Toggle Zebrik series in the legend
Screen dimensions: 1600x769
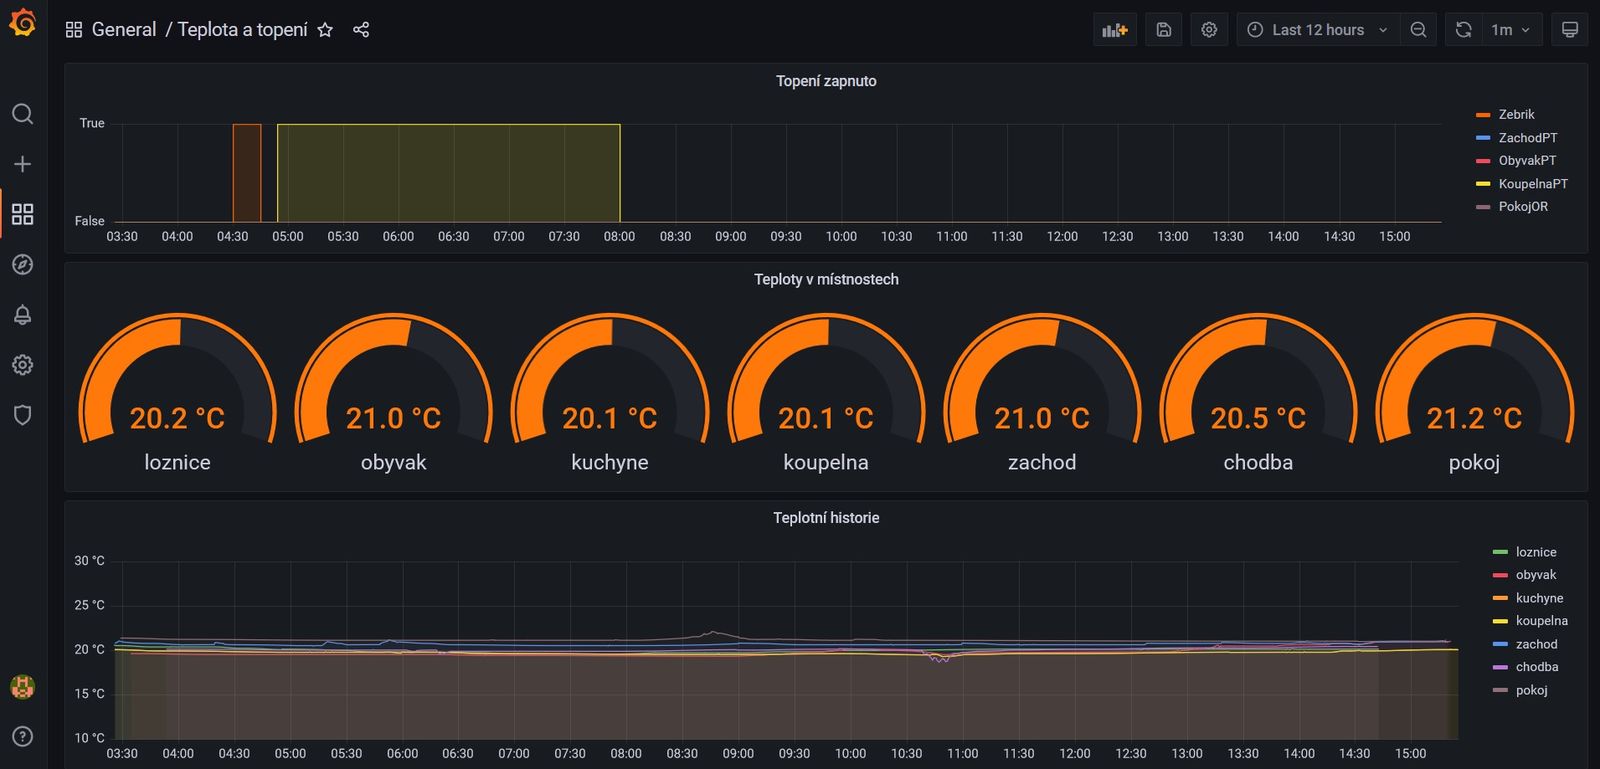[x=1516, y=115]
